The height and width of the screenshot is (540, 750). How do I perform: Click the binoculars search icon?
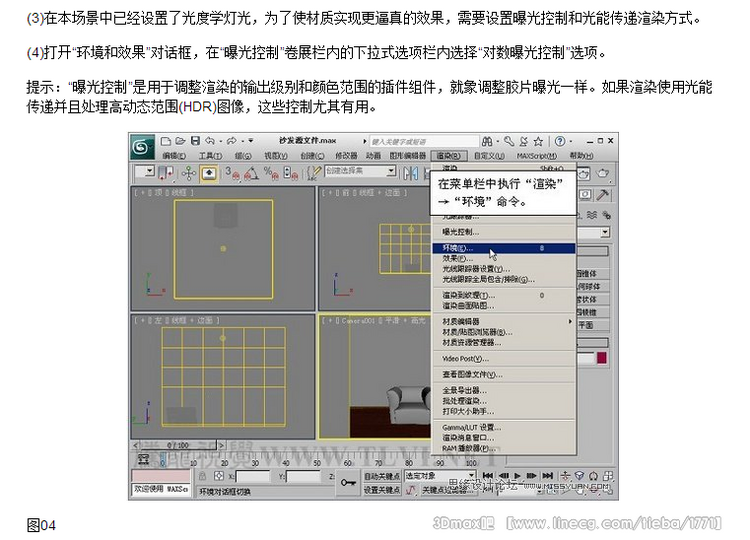click(x=487, y=141)
